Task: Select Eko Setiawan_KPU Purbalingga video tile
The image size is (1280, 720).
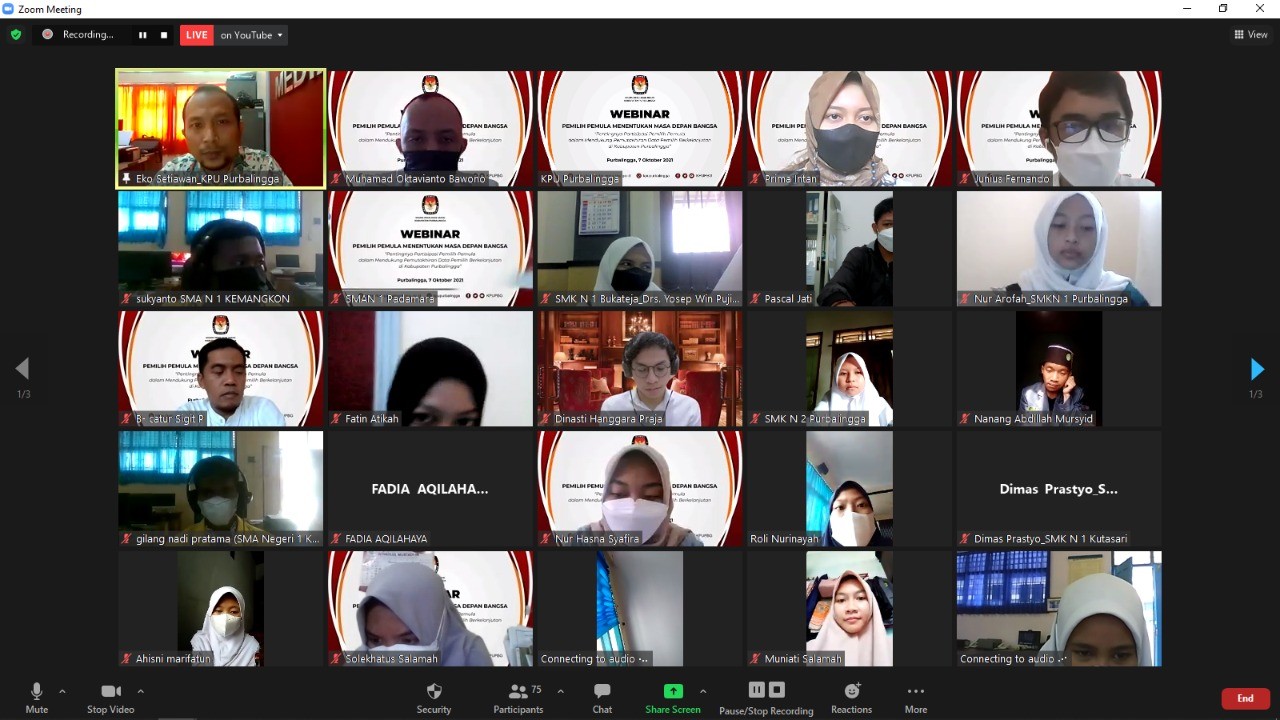Action: point(221,128)
